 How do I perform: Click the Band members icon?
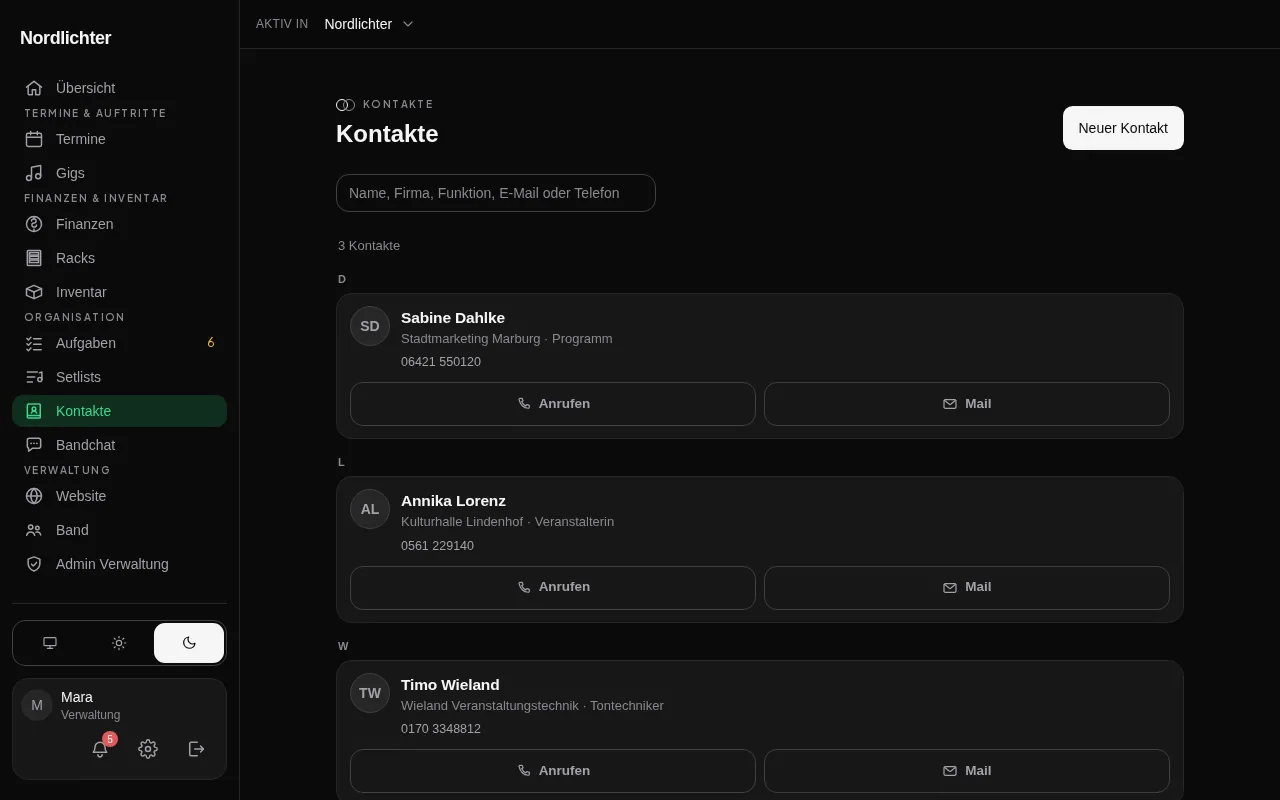coord(34,530)
